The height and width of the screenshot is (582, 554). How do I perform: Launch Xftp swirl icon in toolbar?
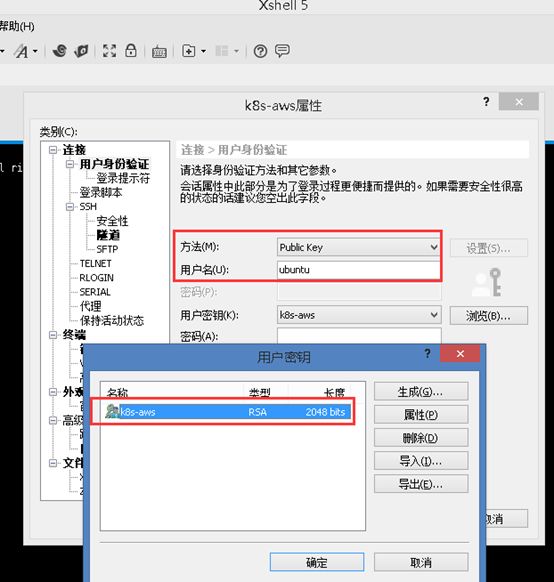pyautogui.click(x=59, y=51)
